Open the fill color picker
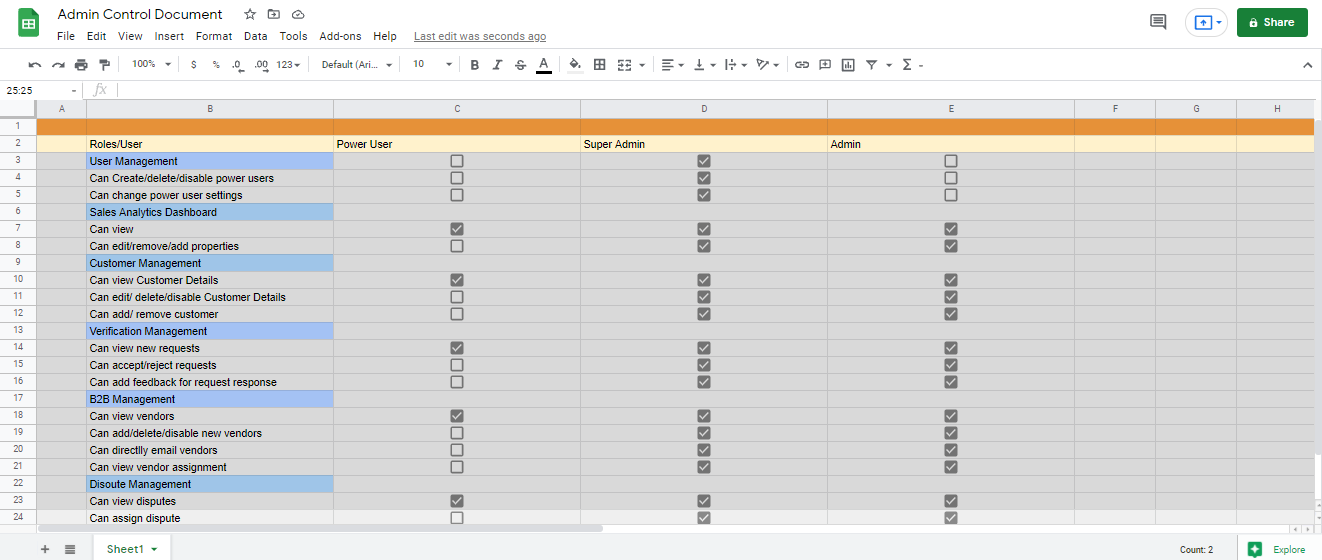Viewport: 1322px width, 560px height. (x=575, y=65)
